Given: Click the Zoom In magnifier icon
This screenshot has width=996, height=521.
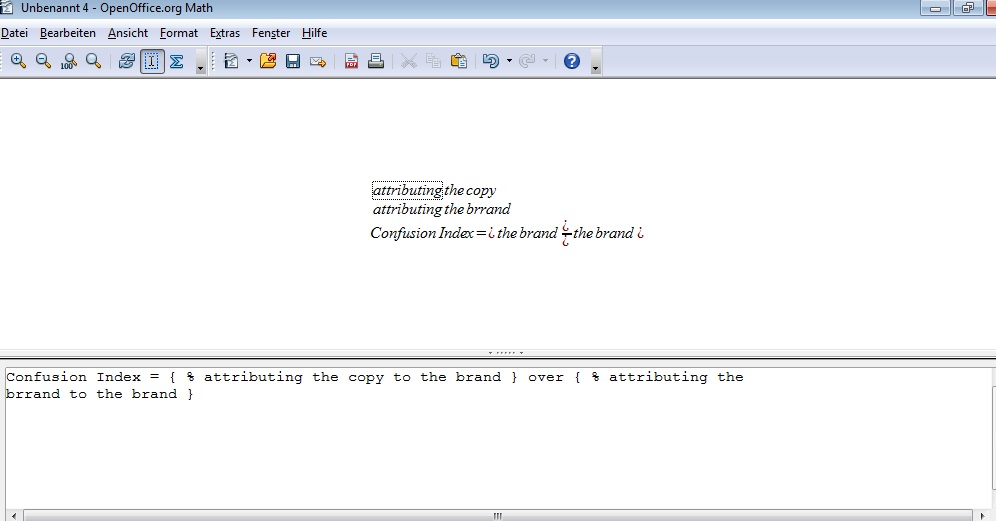Looking at the screenshot, I should (18, 61).
